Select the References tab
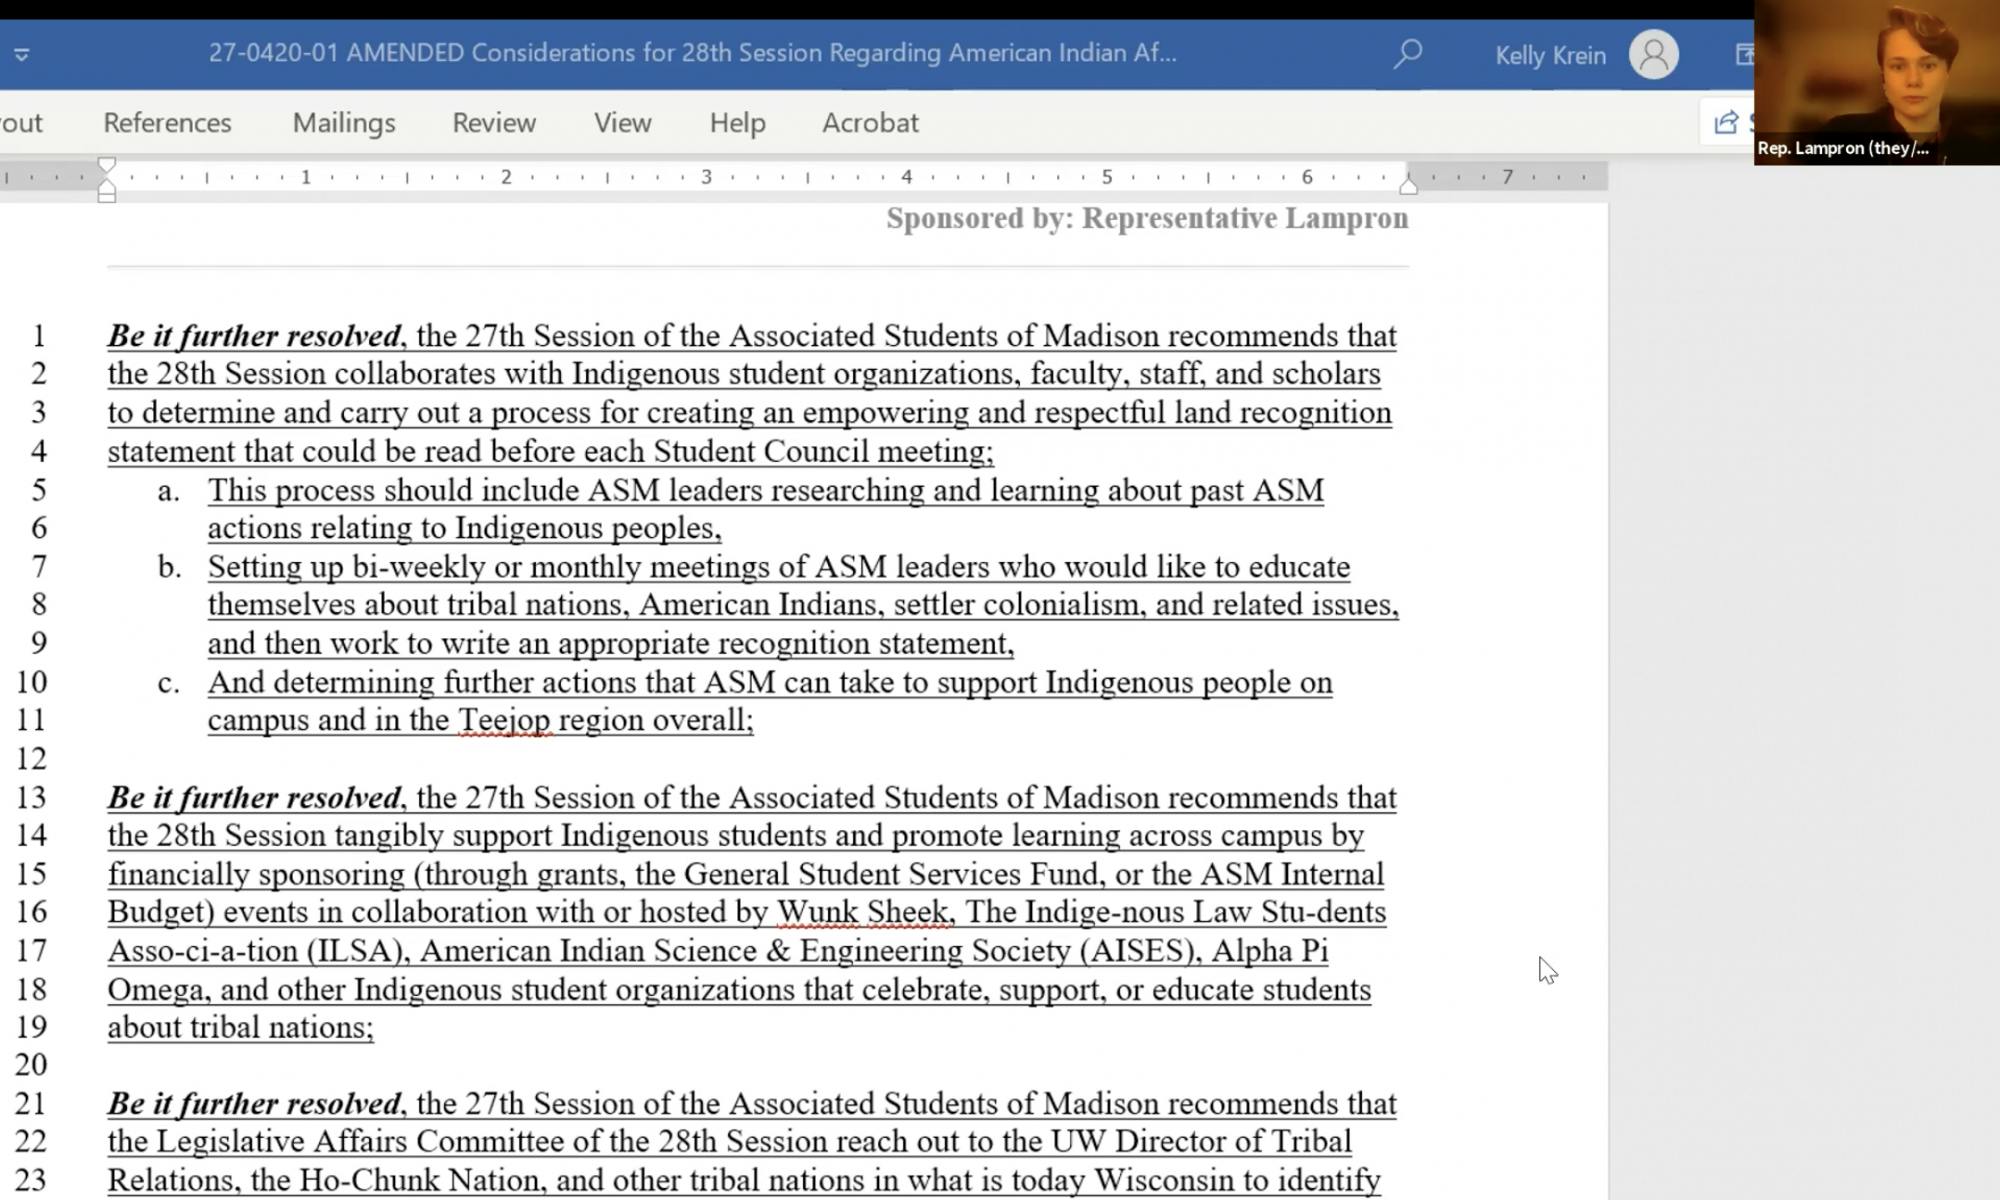2000x1200 pixels. click(x=167, y=122)
